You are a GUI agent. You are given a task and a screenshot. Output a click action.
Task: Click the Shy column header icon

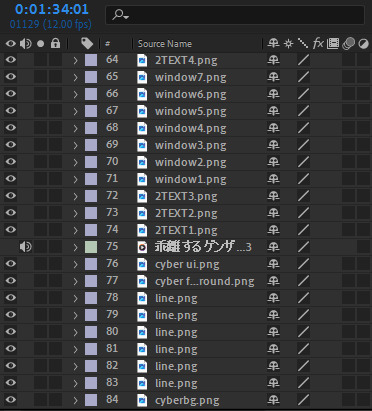(273, 43)
